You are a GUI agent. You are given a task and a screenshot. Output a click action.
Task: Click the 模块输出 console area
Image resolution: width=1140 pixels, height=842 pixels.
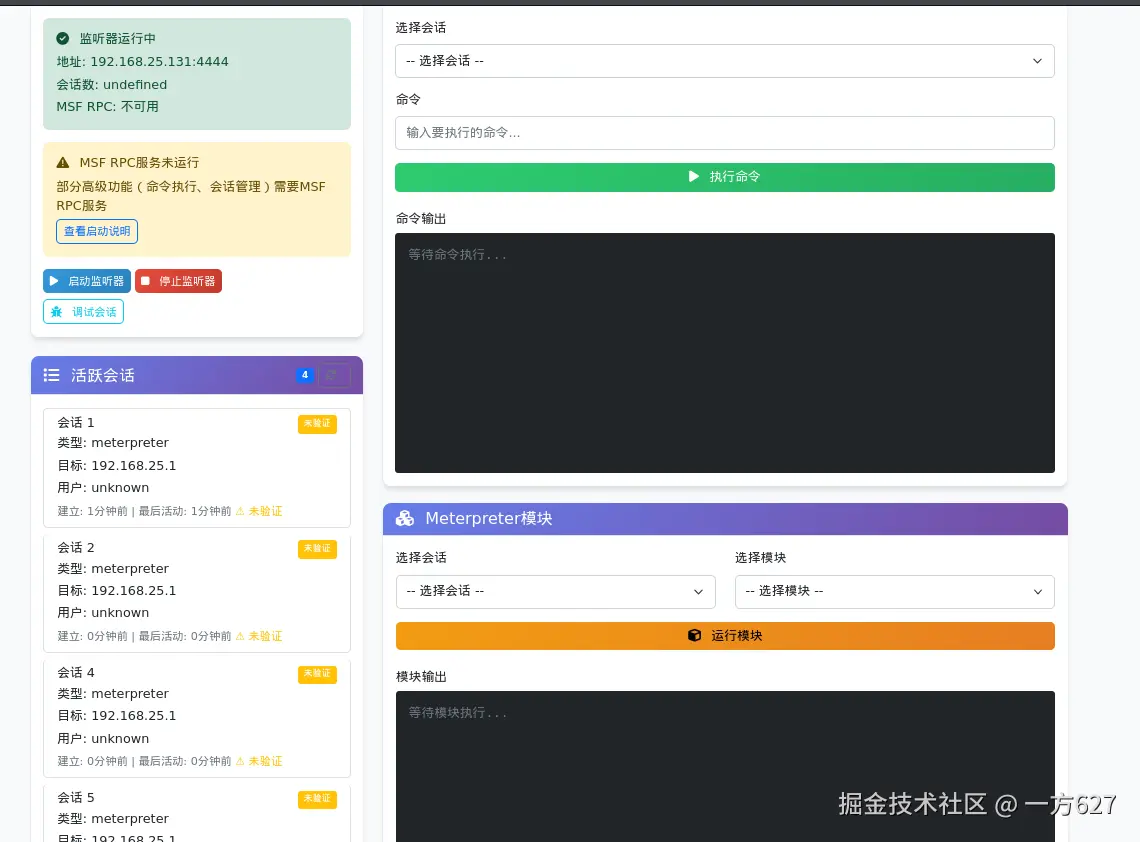point(725,766)
